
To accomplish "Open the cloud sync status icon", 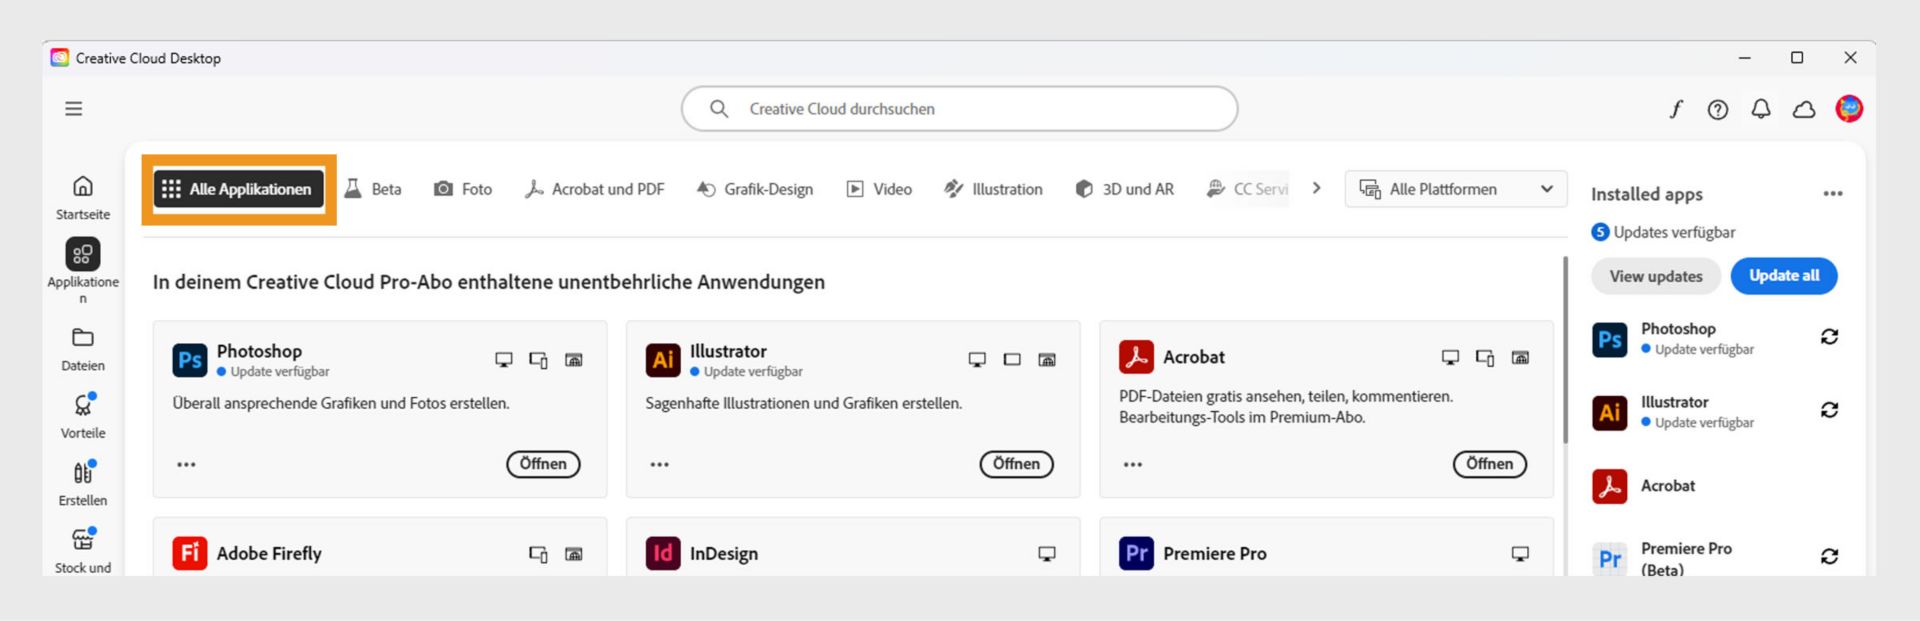I will (1804, 110).
